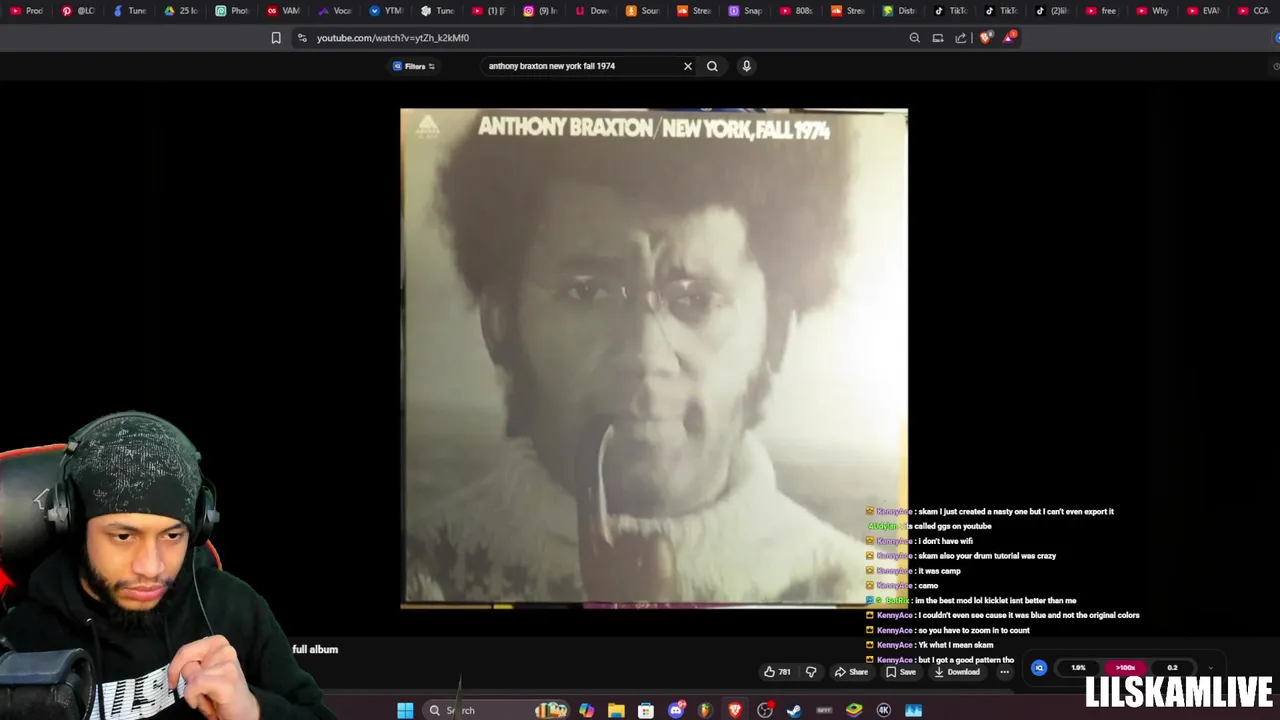Switch to the 'CCA' YouTube tab
The height and width of the screenshot is (720, 1280).
(x=1254, y=11)
